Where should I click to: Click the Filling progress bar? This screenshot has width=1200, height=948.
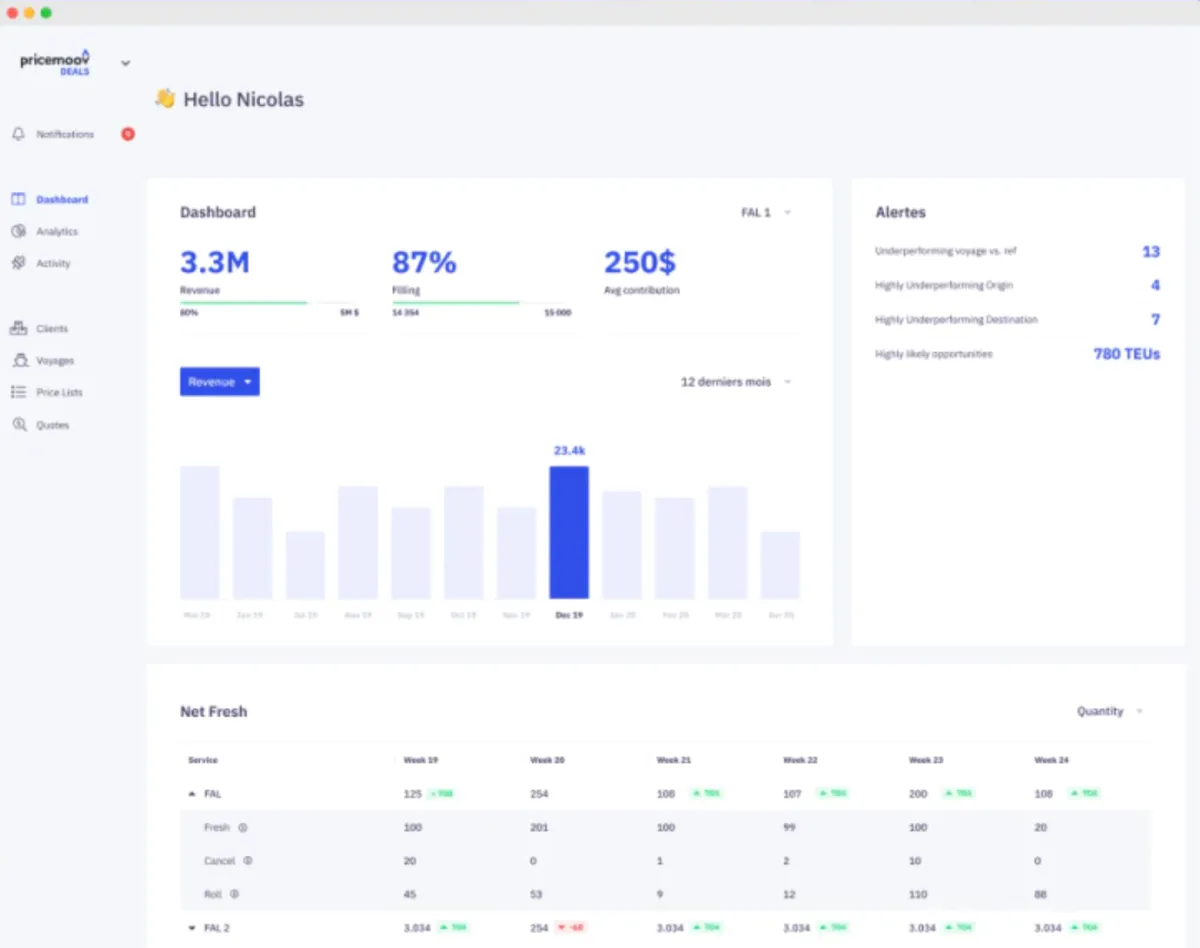[481, 302]
